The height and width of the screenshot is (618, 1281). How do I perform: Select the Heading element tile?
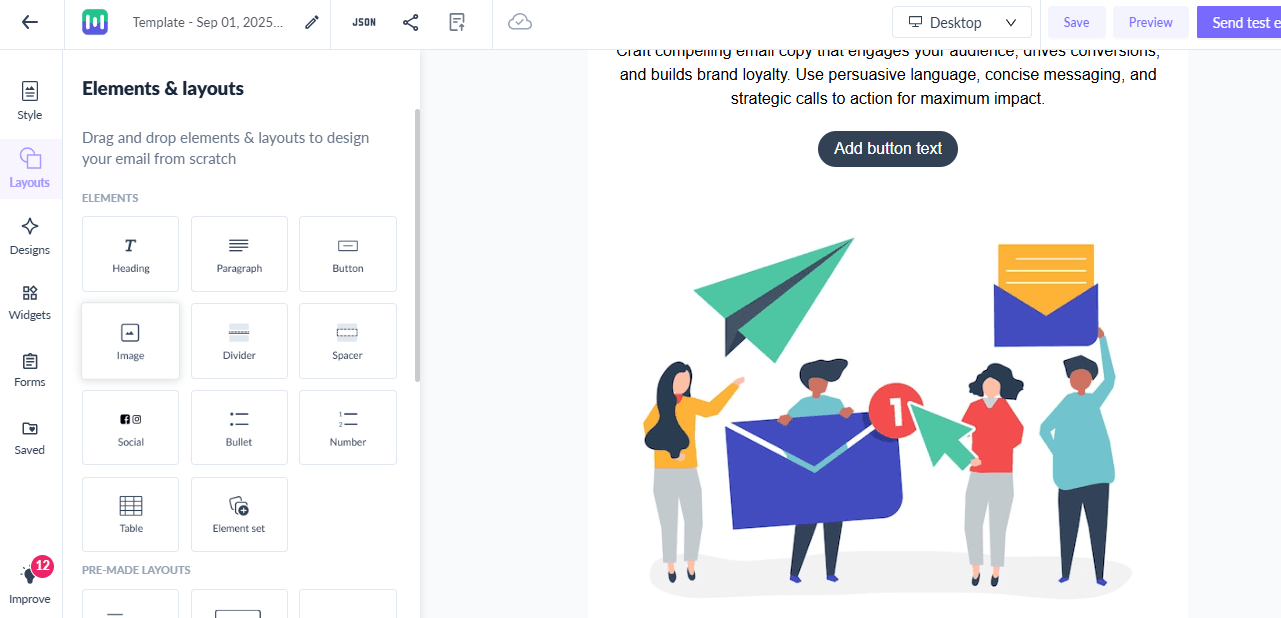pyautogui.click(x=131, y=254)
